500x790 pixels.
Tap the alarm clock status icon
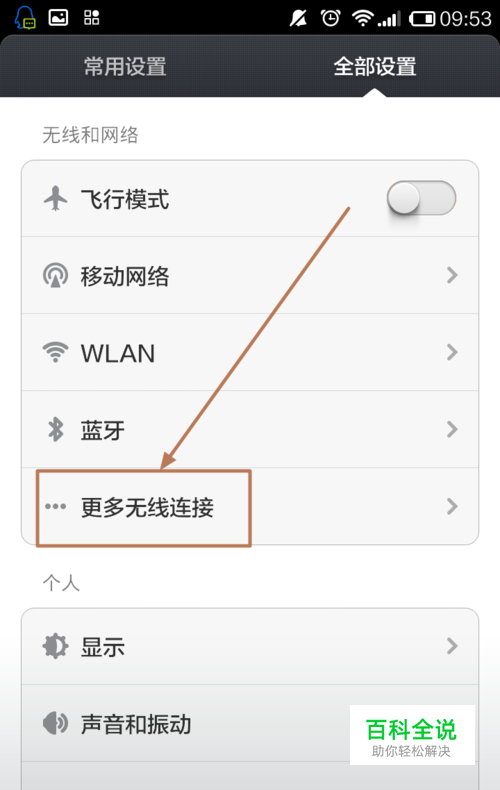coord(331,19)
